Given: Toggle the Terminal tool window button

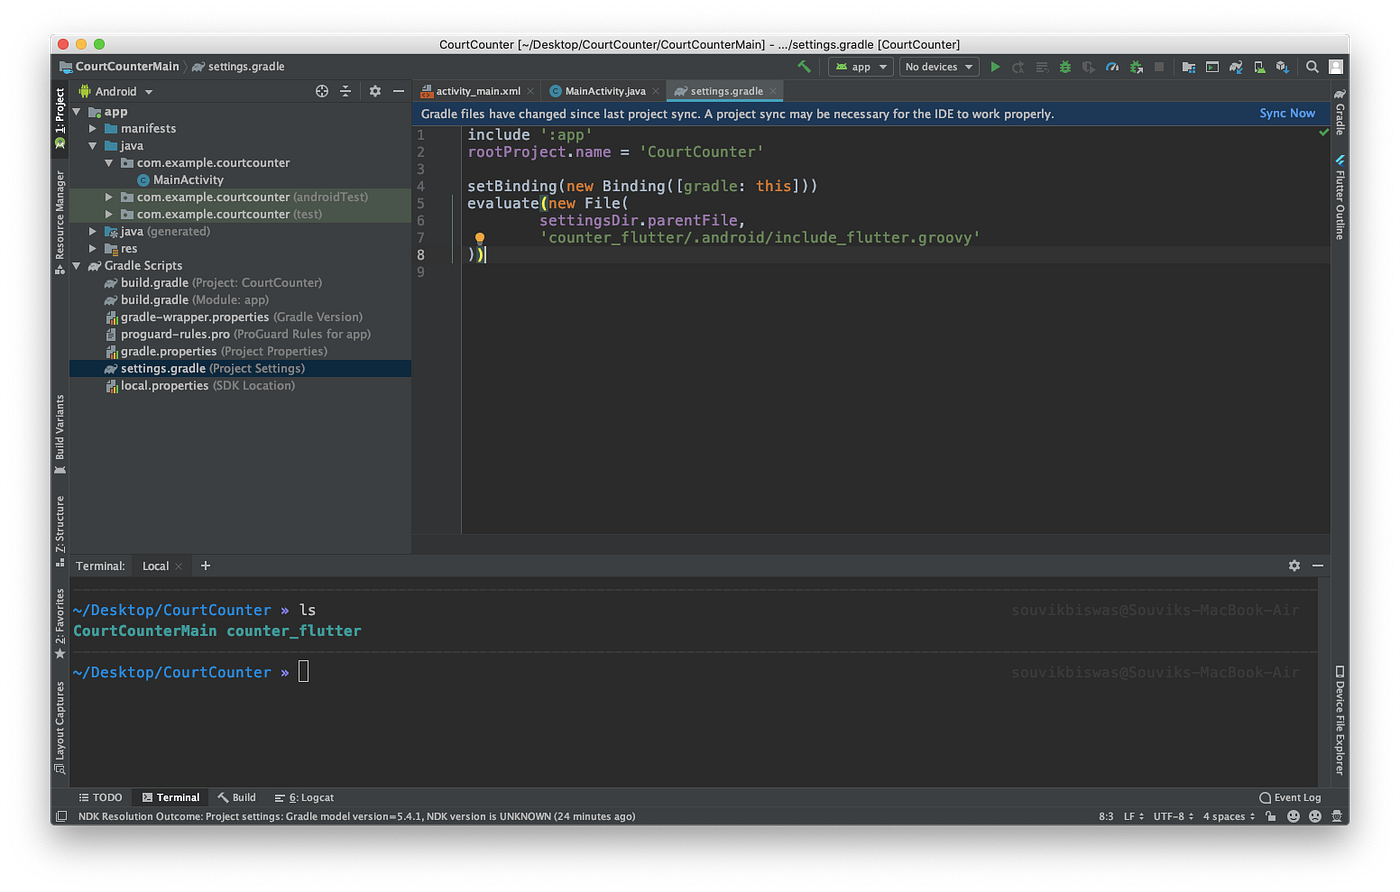Looking at the screenshot, I should 171,797.
